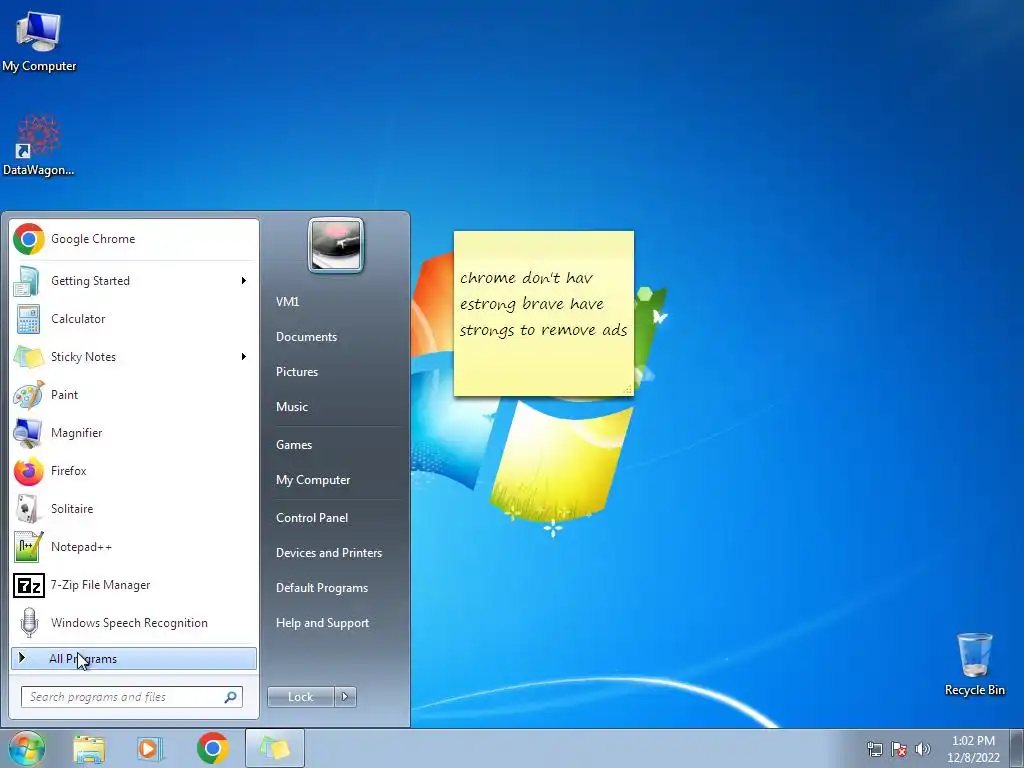Click the network tray icon

tap(874, 749)
